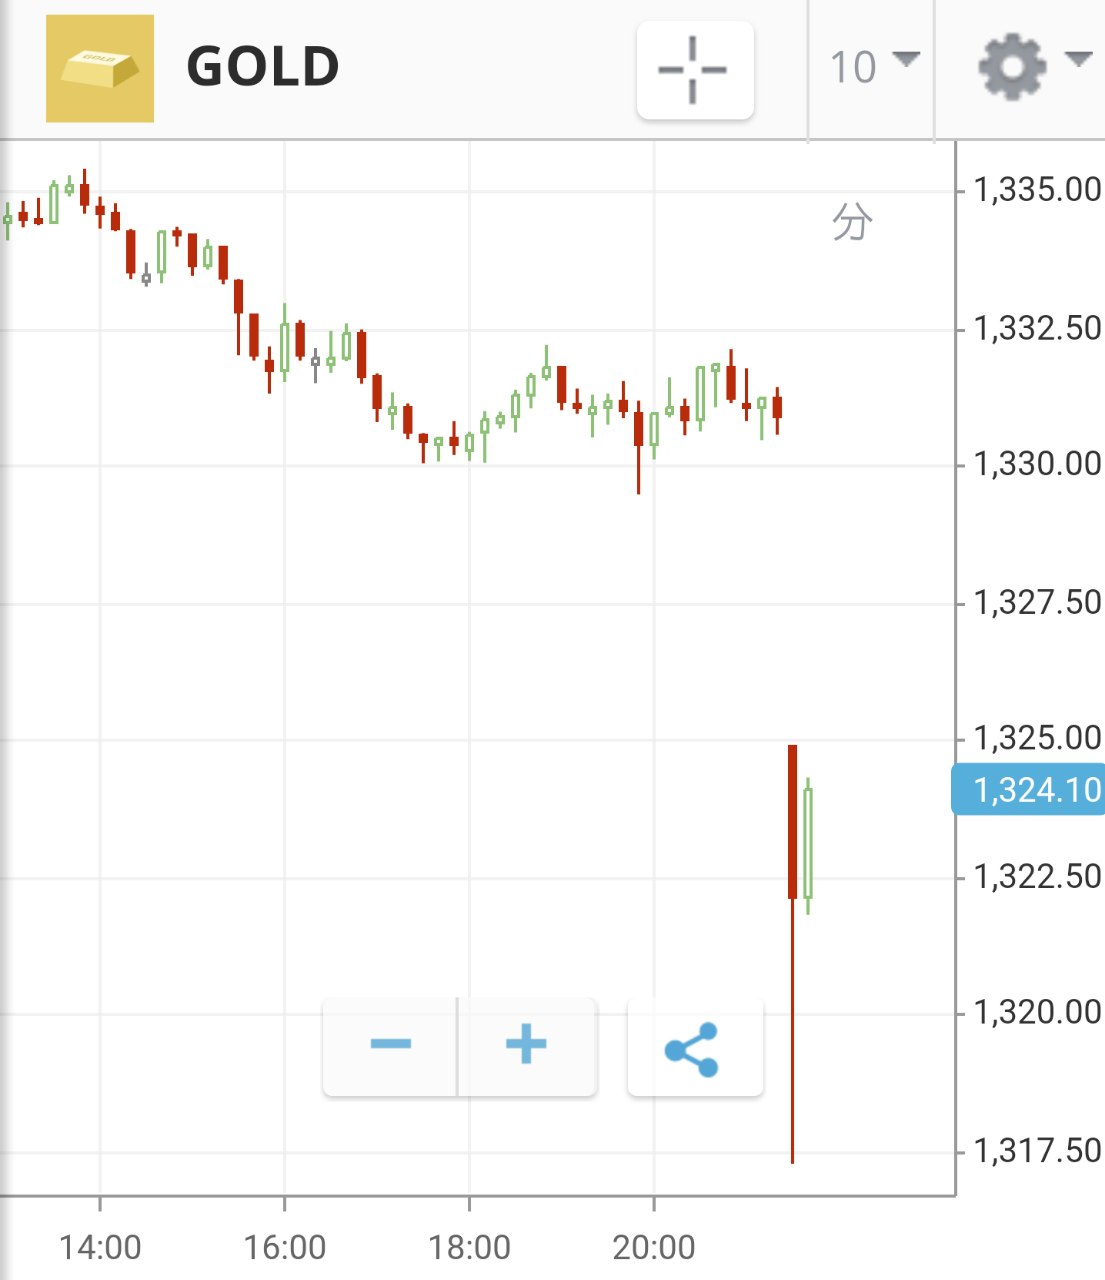Zoom in with the plus button
This screenshot has height=1280, width=1105.
[526, 1046]
